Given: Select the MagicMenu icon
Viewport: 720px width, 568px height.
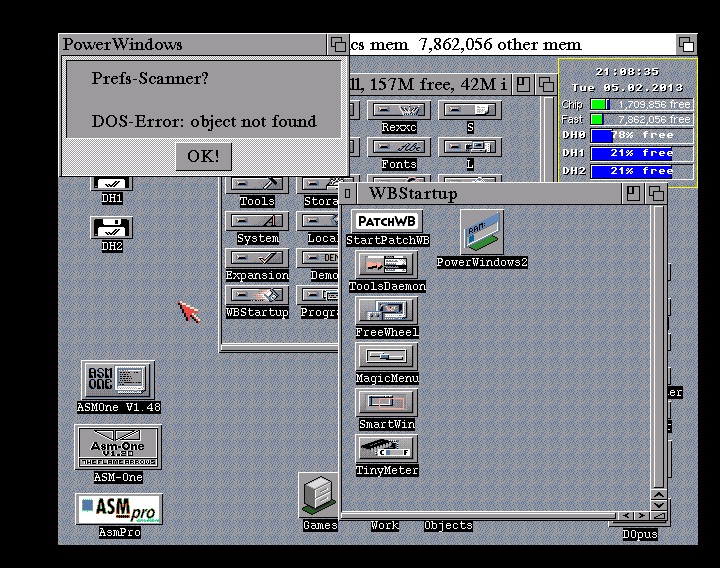Looking at the screenshot, I should point(387,357).
